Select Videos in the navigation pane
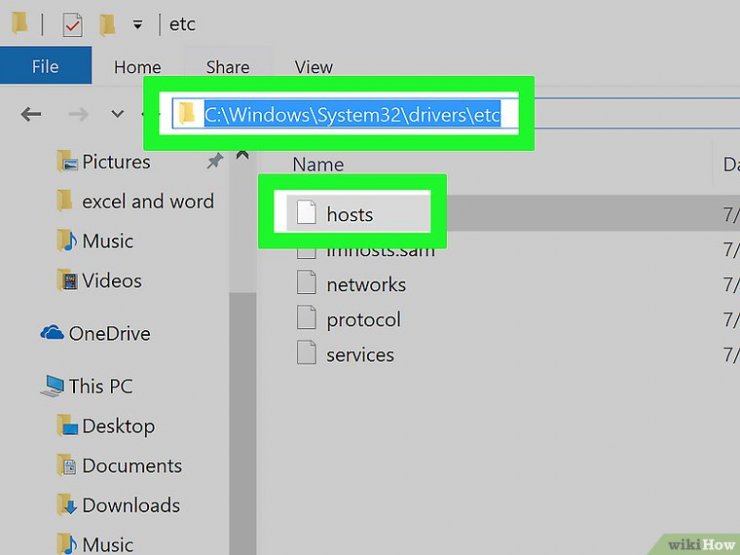 pos(112,281)
